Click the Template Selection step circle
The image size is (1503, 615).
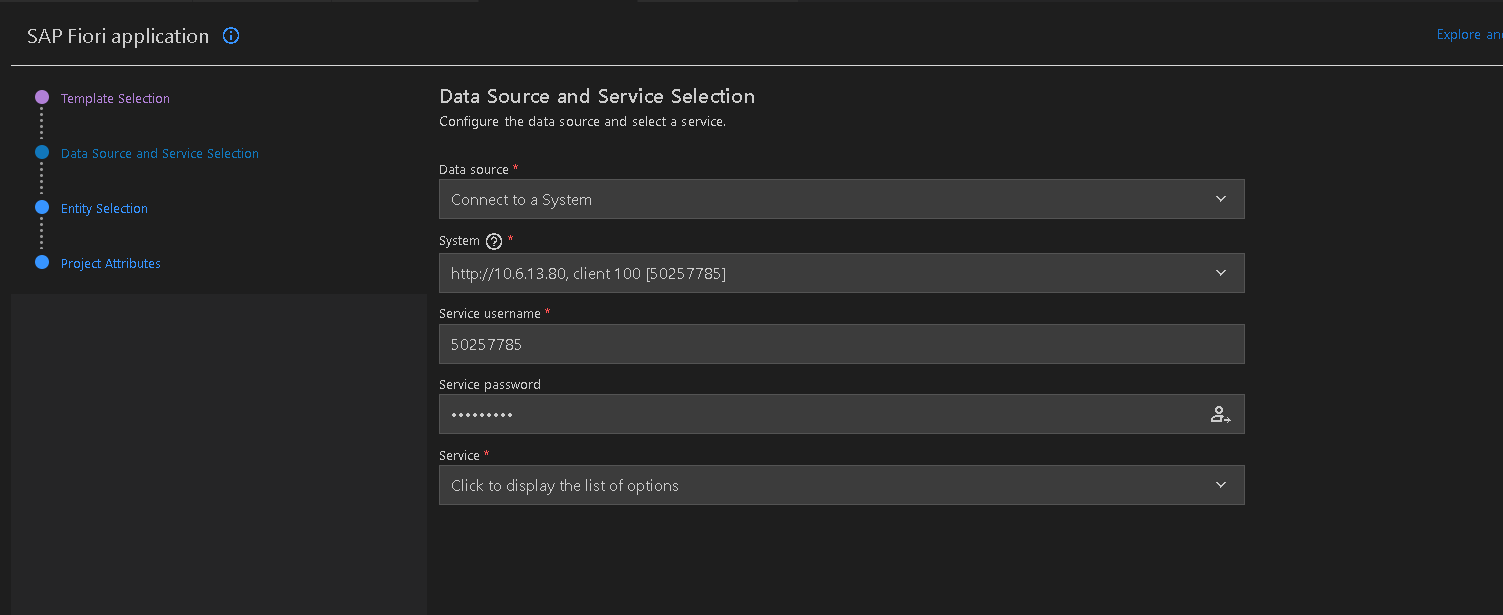[41, 96]
